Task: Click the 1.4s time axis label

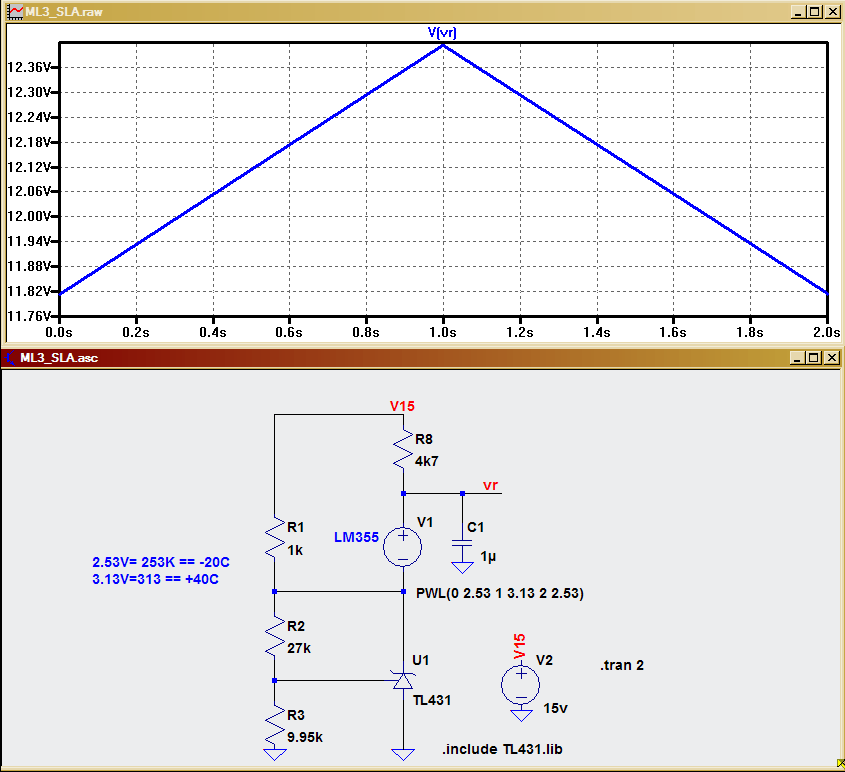Action: (x=597, y=332)
